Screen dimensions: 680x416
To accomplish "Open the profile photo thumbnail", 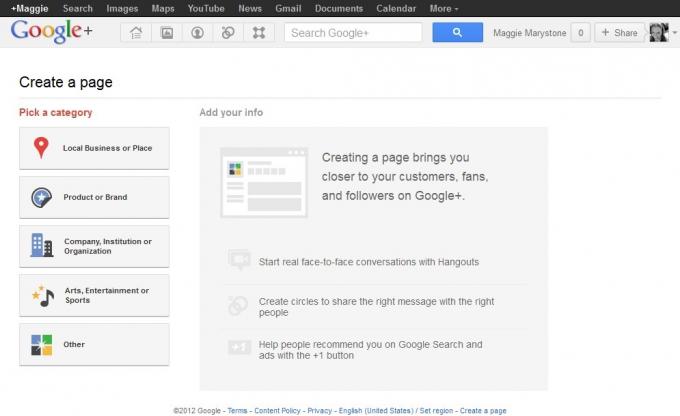I will point(659,33).
